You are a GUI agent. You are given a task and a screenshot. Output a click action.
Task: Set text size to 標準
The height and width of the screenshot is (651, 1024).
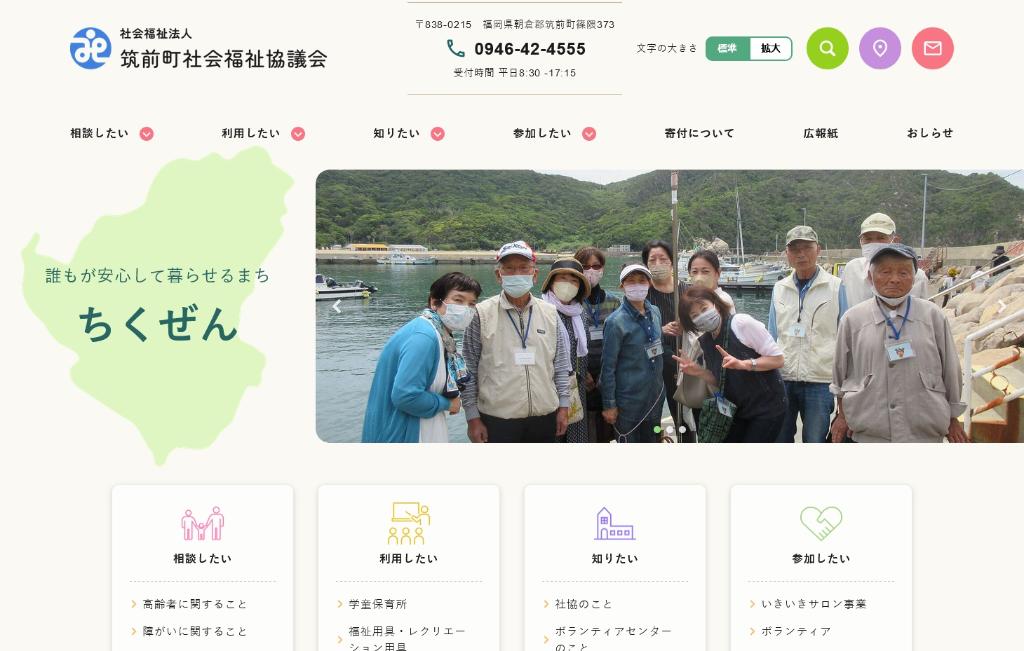pos(728,48)
